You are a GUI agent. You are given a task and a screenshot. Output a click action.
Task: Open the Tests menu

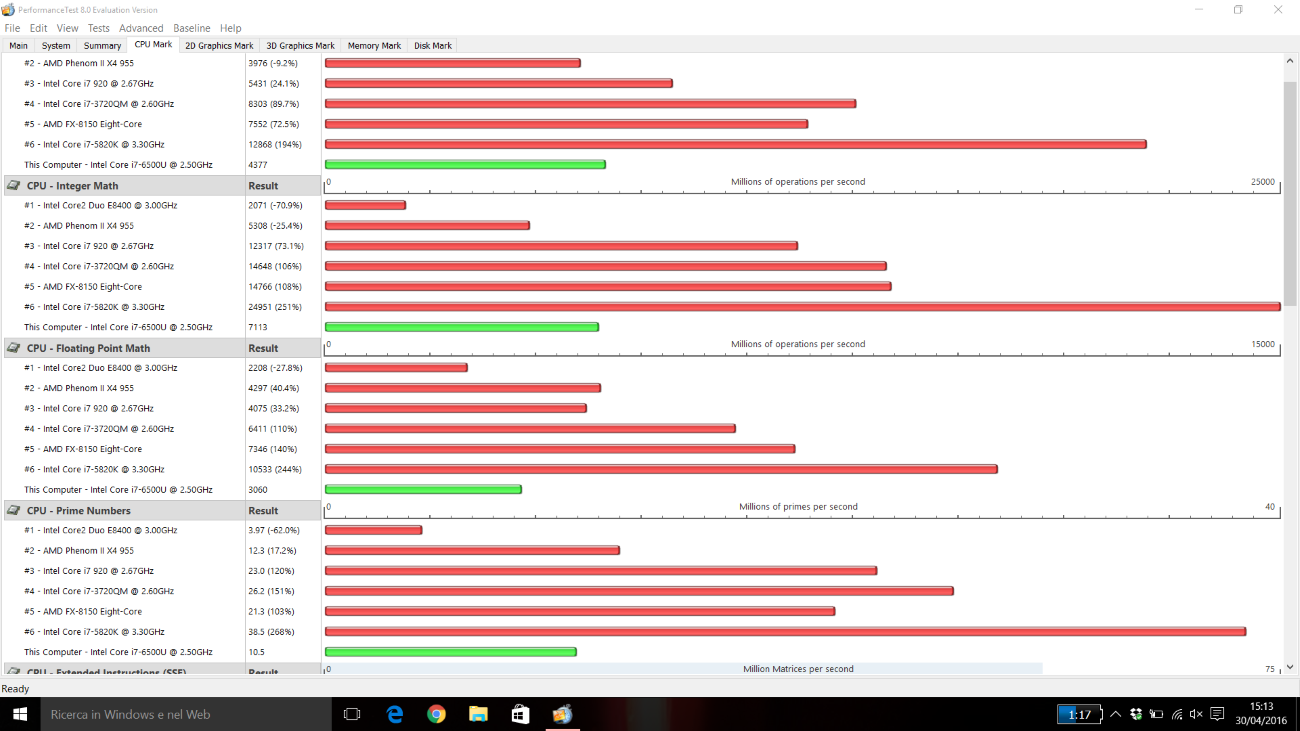click(x=98, y=28)
